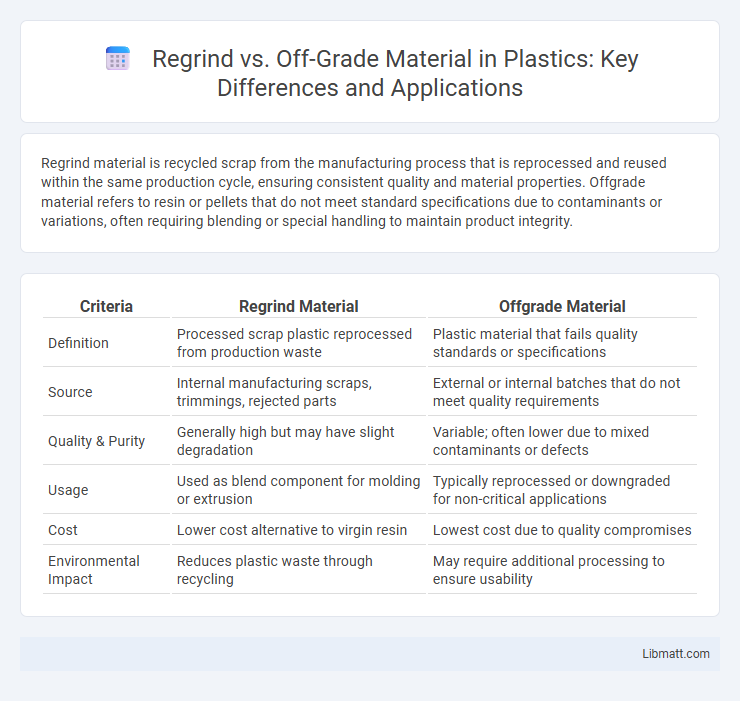The width and height of the screenshot is (740, 701).
Task: Click the 'Environmental Impact' row label
Action: (93, 570)
